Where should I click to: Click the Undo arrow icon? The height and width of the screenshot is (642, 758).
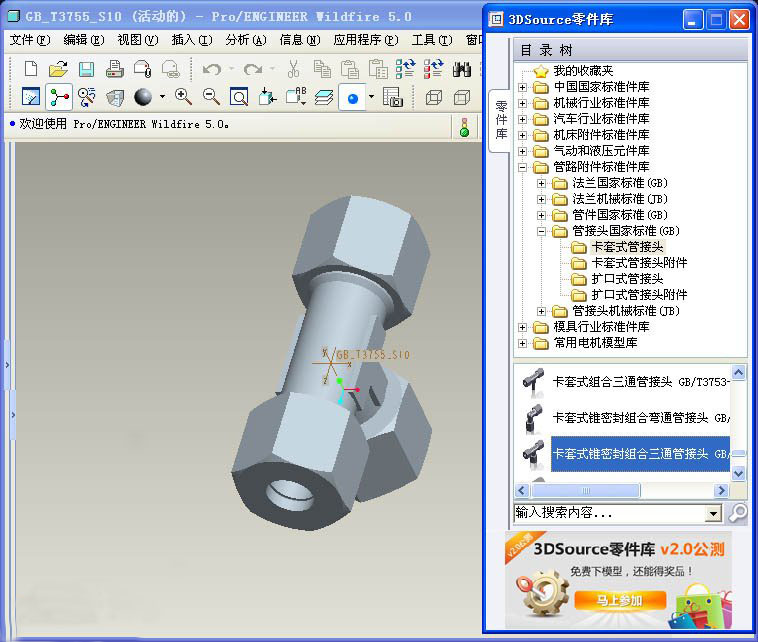[211, 69]
